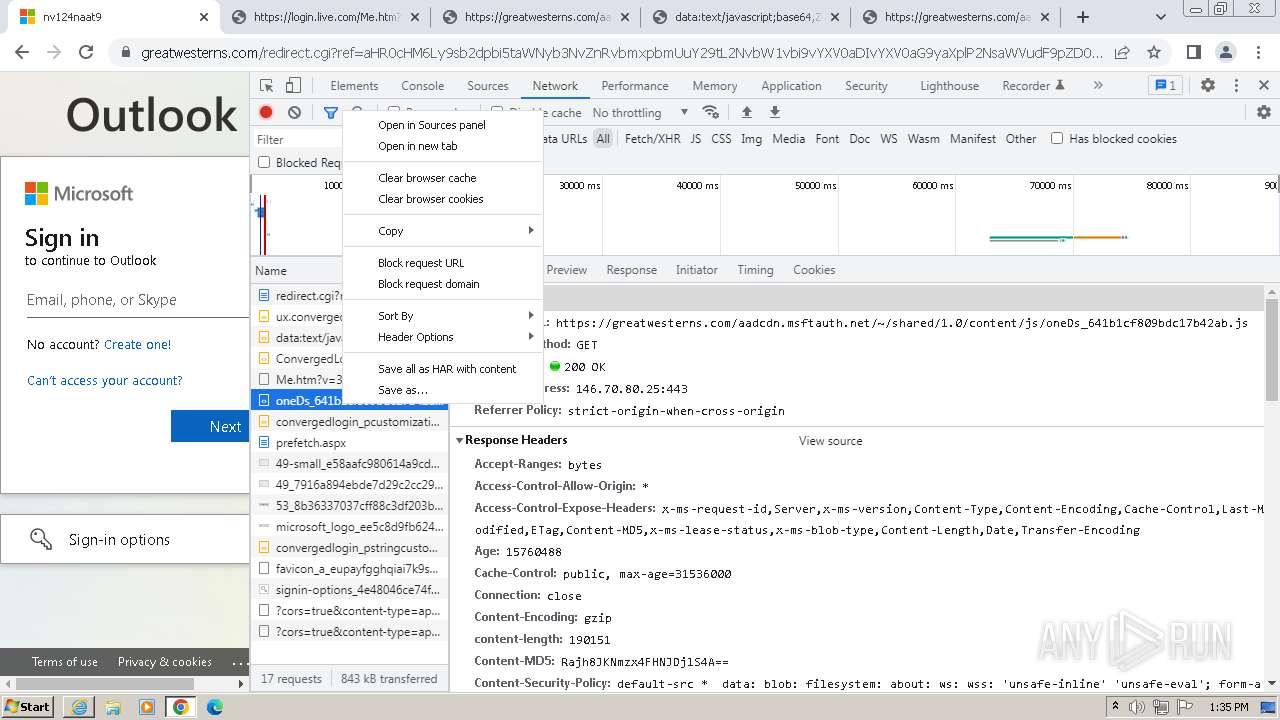This screenshot has height=720, width=1280.
Task: Click View source for response headers
Action: pos(830,441)
